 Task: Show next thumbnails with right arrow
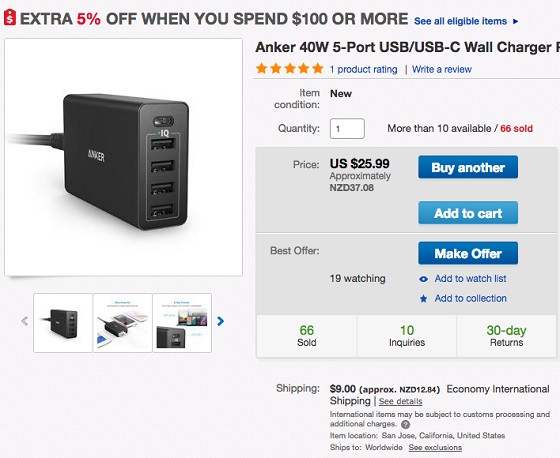(221, 322)
